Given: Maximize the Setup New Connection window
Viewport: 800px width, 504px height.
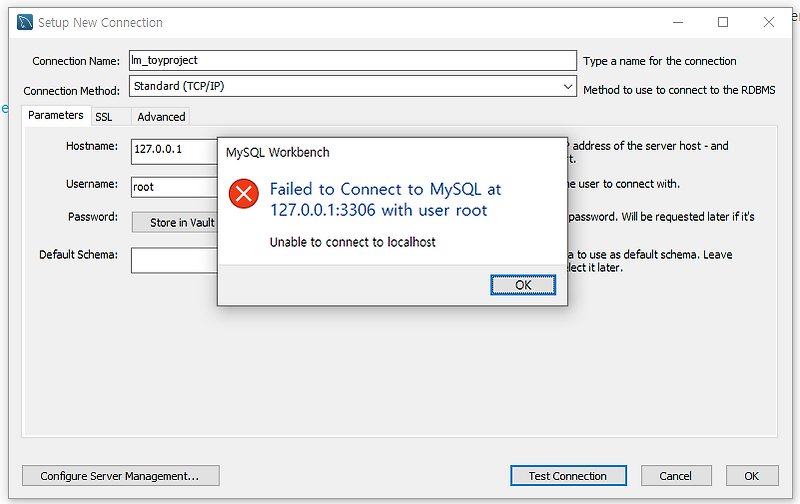Looking at the screenshot, I should click(723, 22).
